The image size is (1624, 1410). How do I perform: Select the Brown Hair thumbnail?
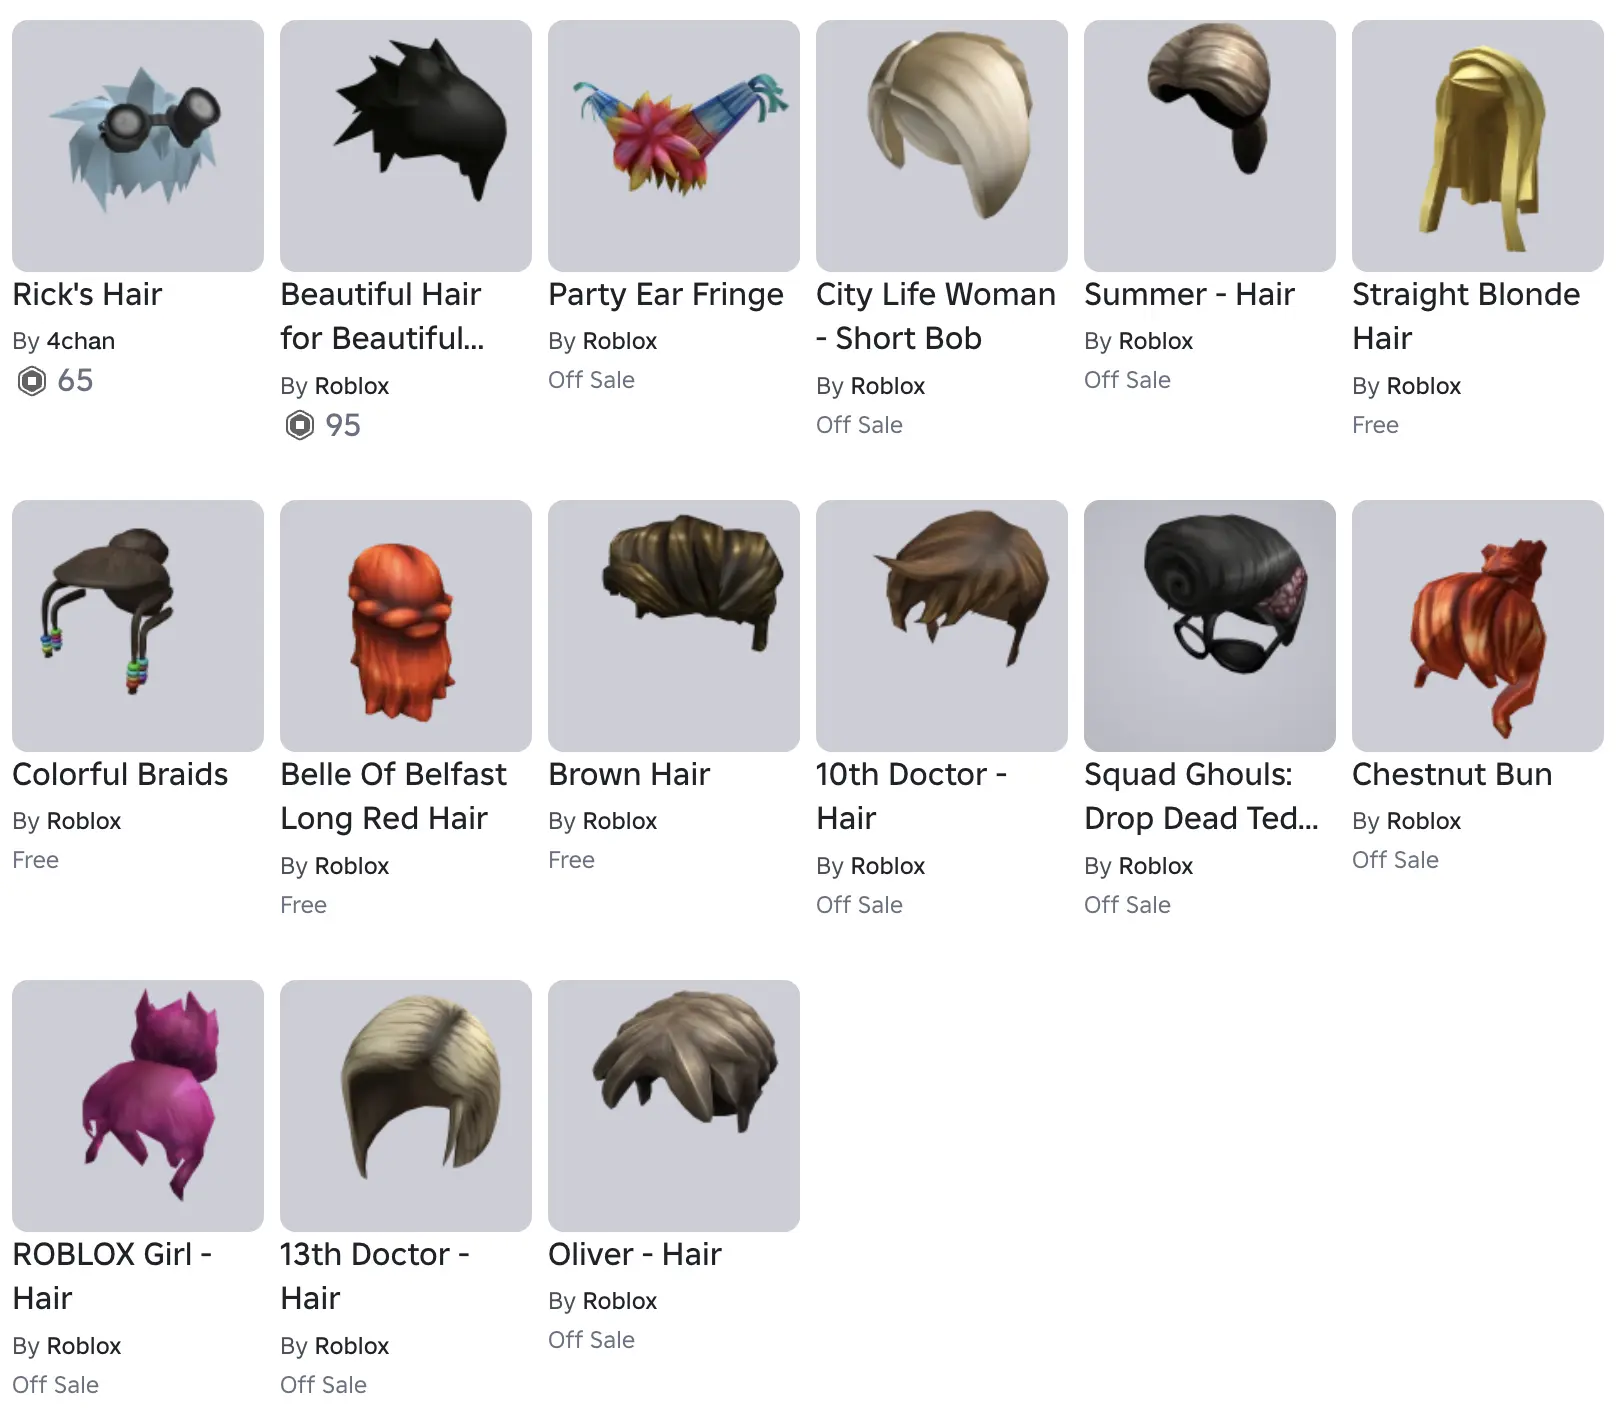(x=674, y=626)
